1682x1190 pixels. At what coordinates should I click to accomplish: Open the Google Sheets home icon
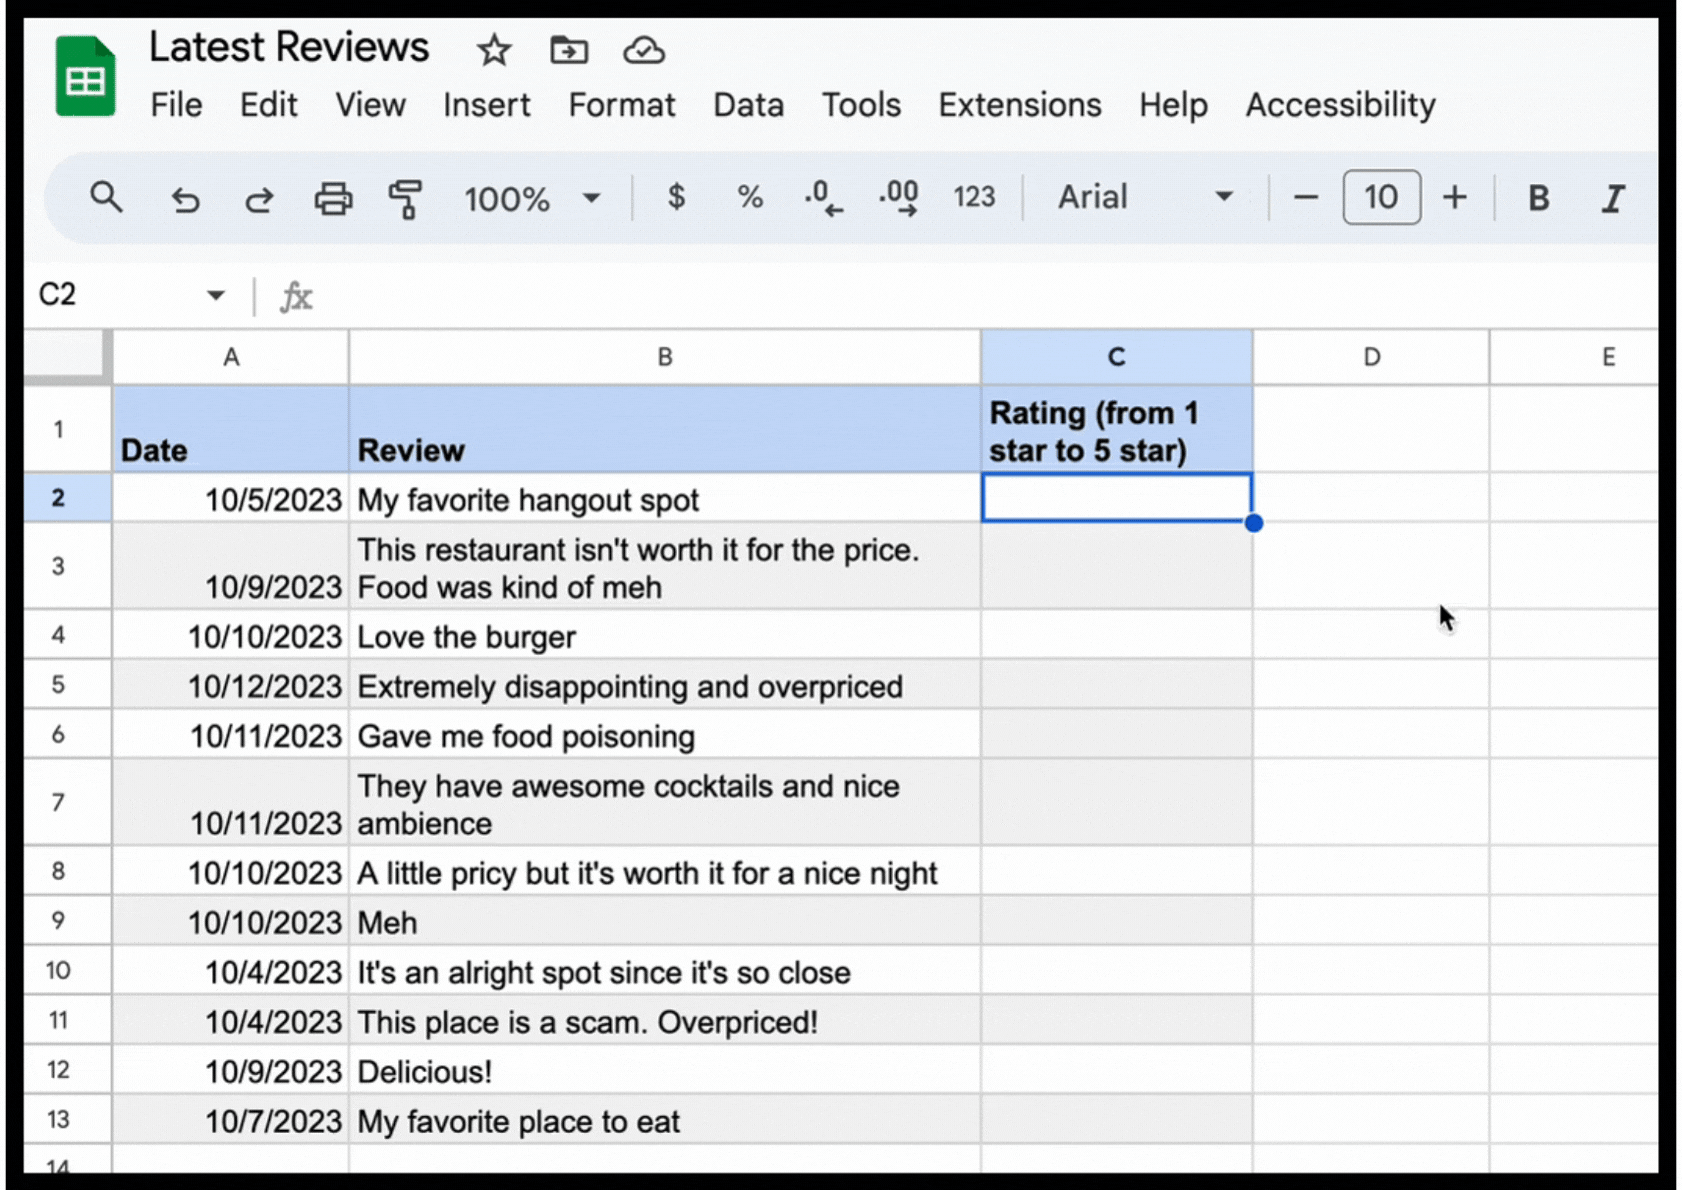[85, 76]
